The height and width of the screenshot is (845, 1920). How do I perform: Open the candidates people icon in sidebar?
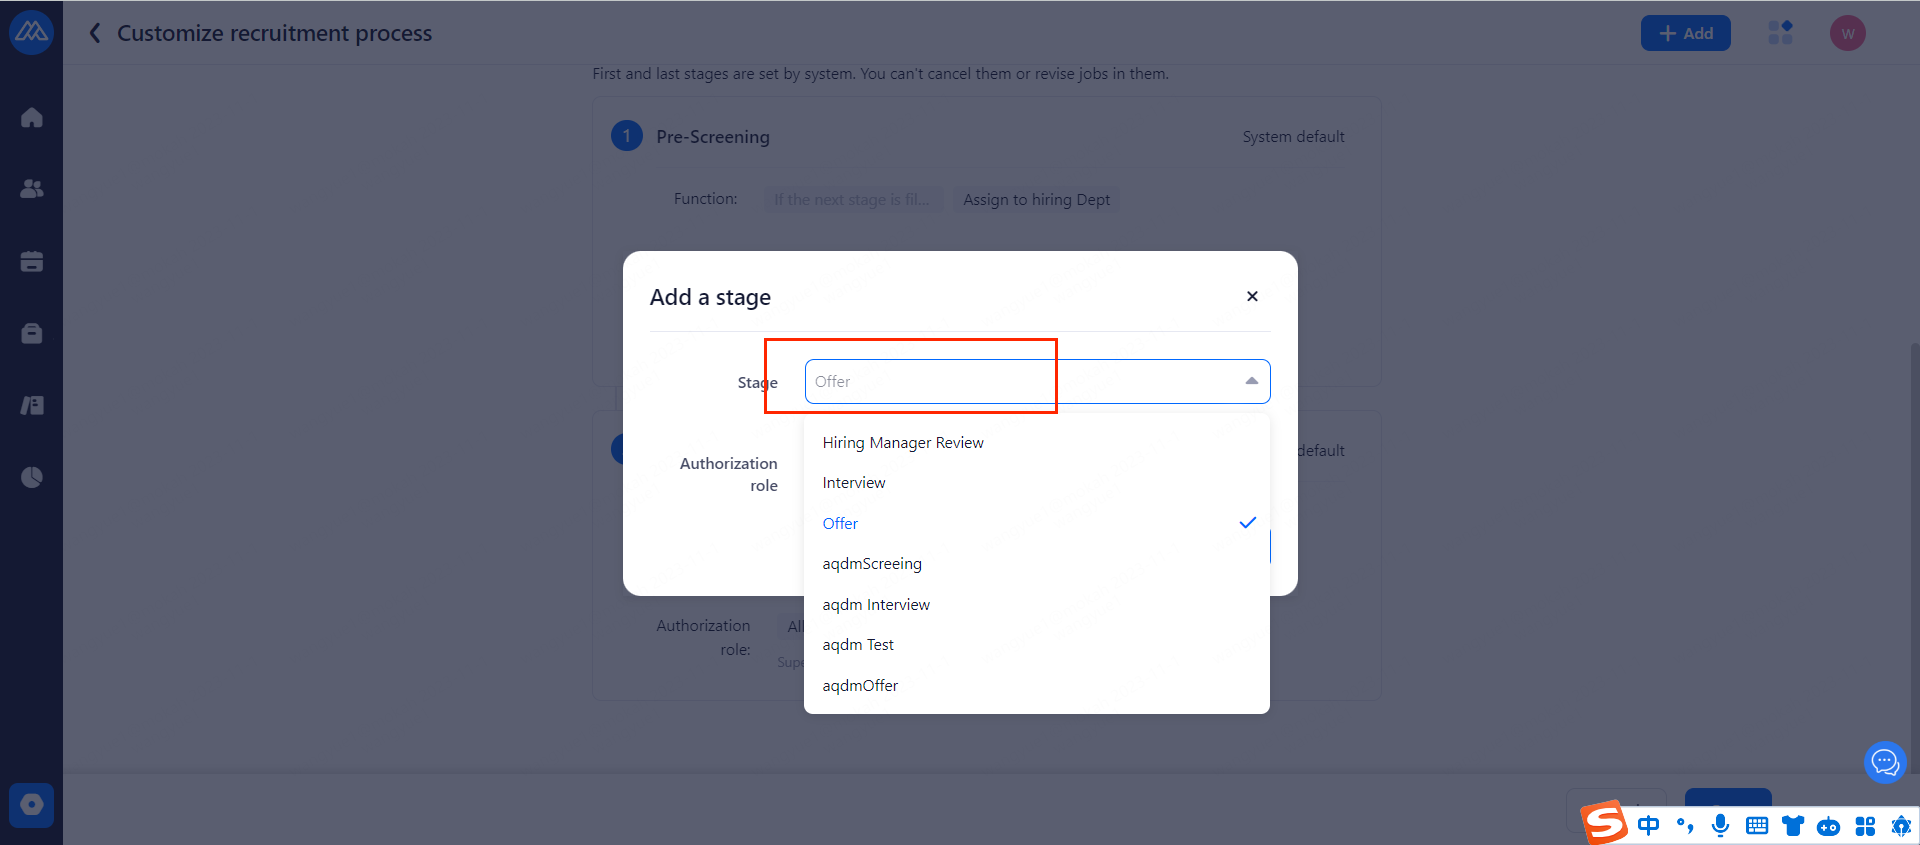pos(32,189)
